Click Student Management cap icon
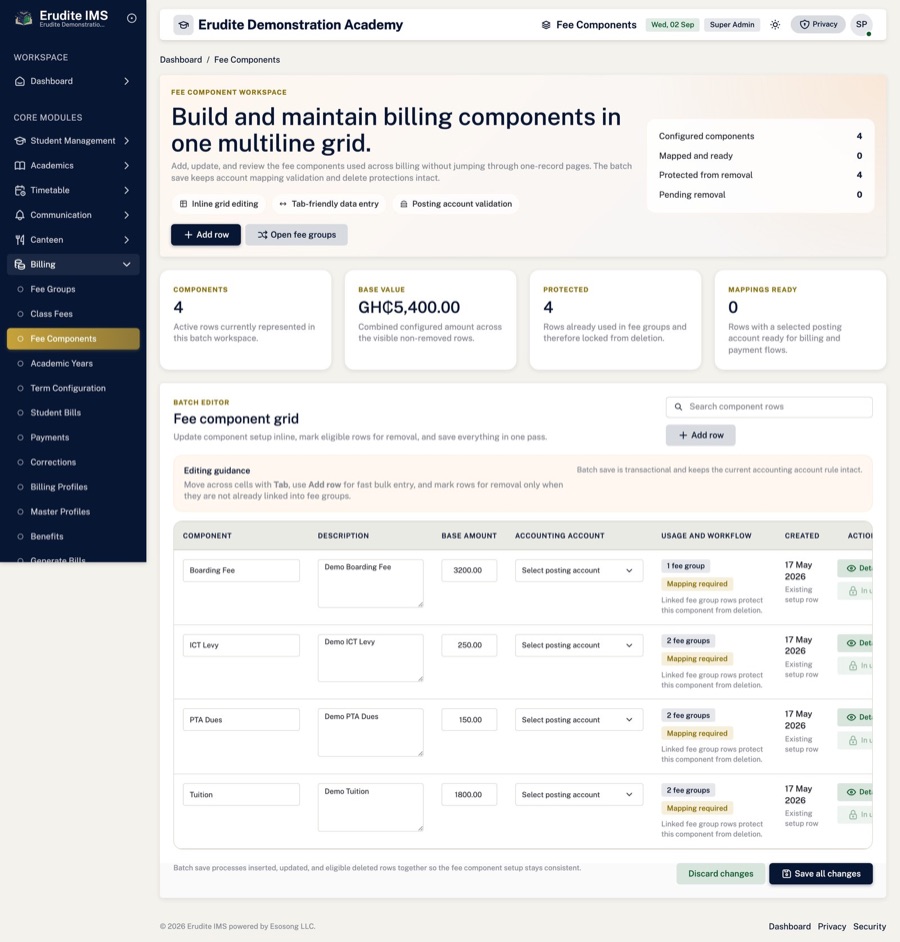The width and height of the screenshot is (900, 942). click(x=20, y=141)
